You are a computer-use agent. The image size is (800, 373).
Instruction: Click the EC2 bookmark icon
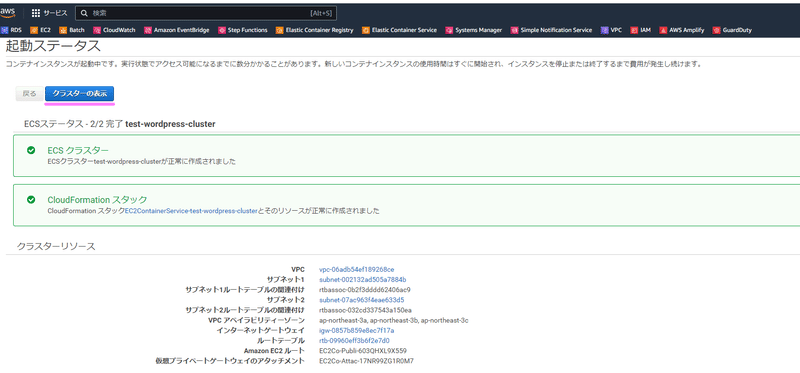34,30
